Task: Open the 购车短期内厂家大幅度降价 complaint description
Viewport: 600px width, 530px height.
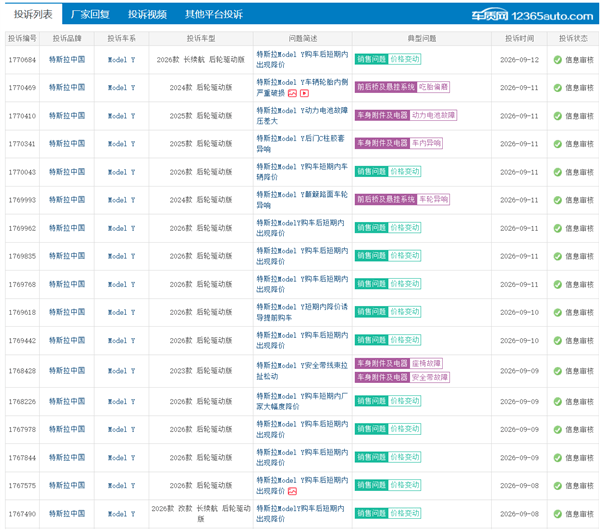Action: click(302, 401)
